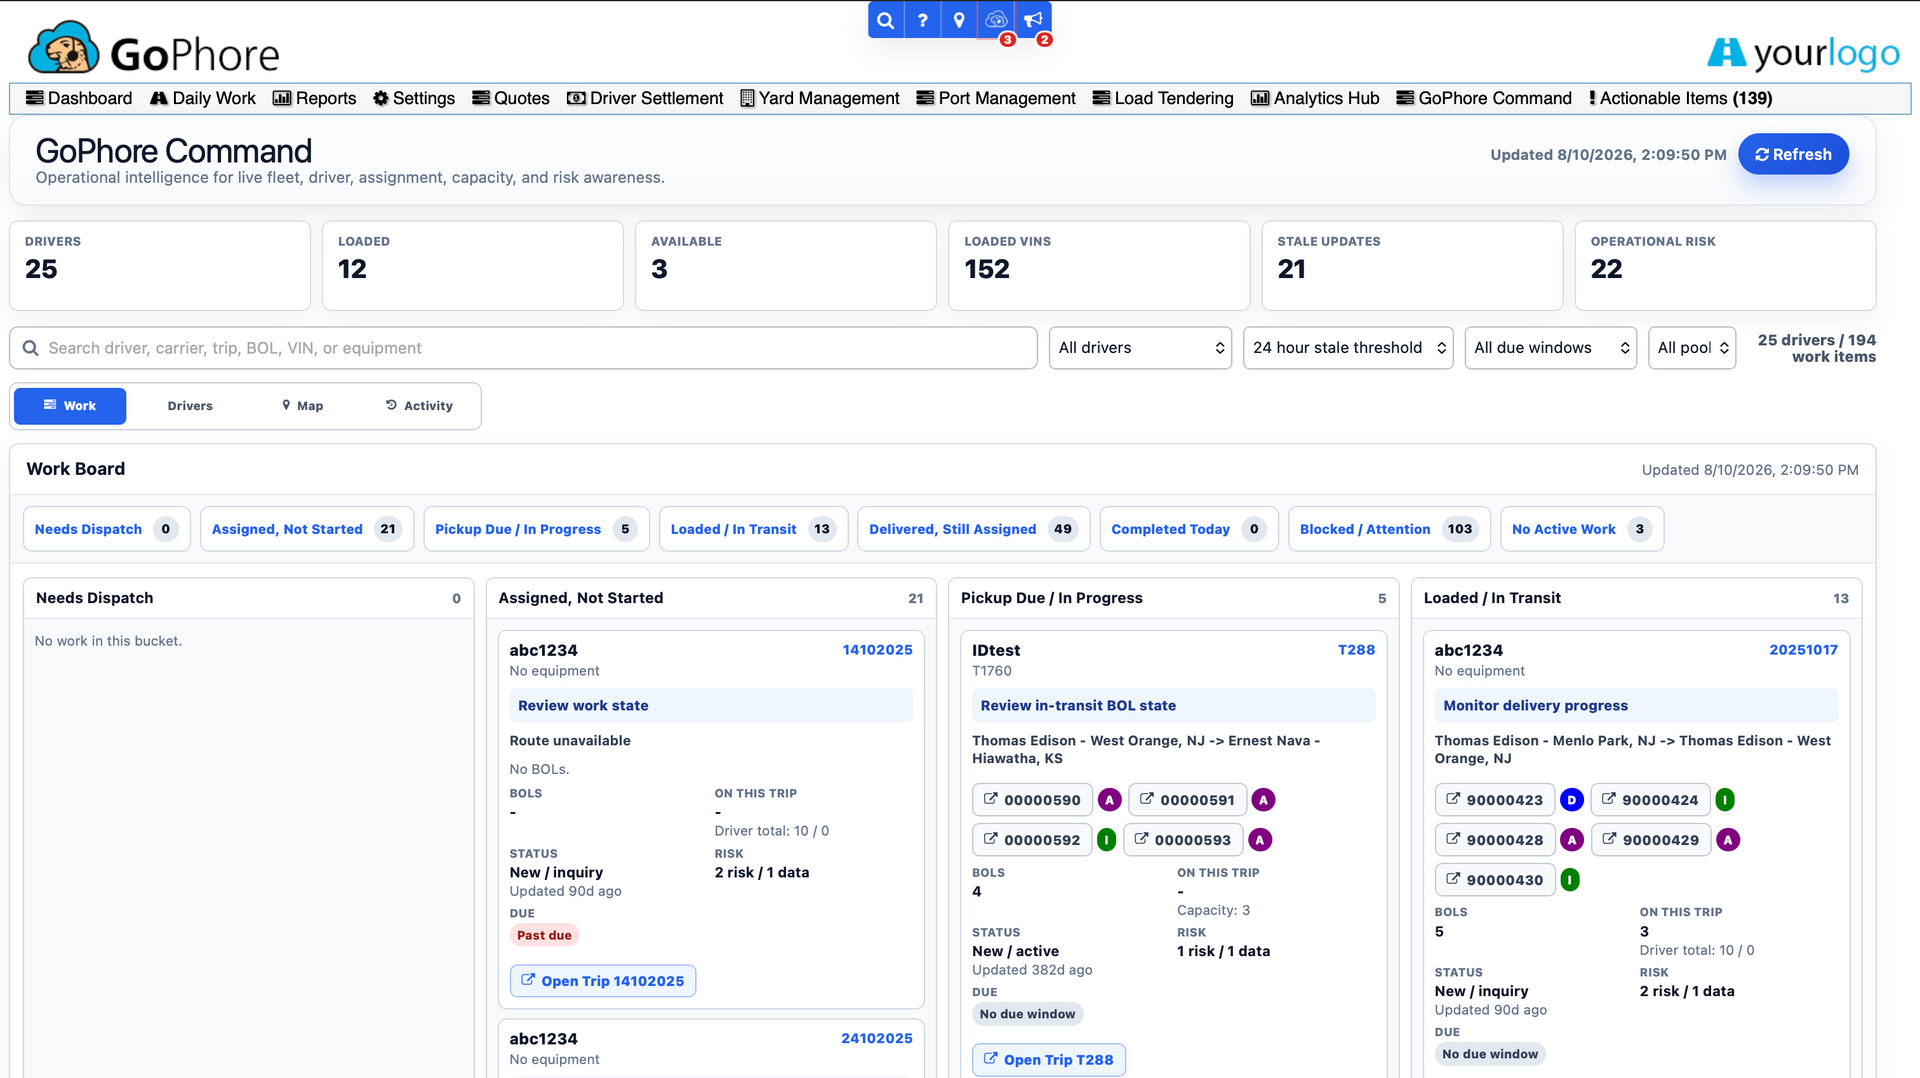Viewport: 1920px width, 1078px height.
Task: Open BOL 90000428 chip
Action: (x=1494, y=840)
